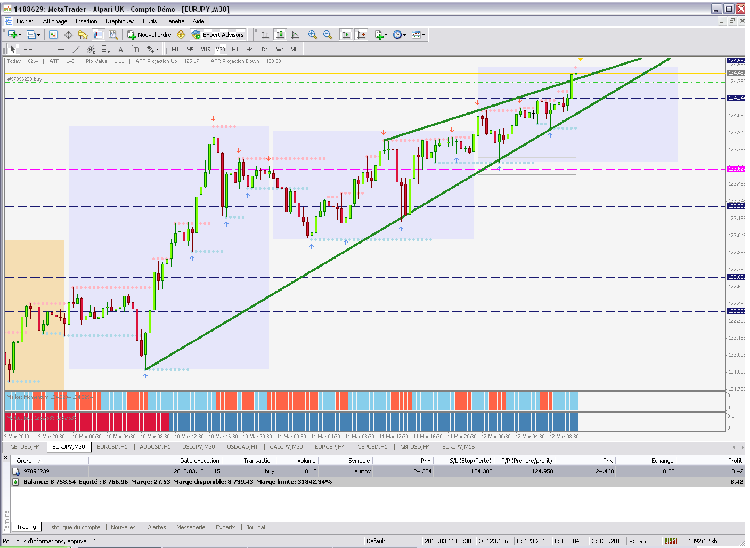Select the crosshair tool
The width and height of the screenshot is (750, 548).
point(27,49)
